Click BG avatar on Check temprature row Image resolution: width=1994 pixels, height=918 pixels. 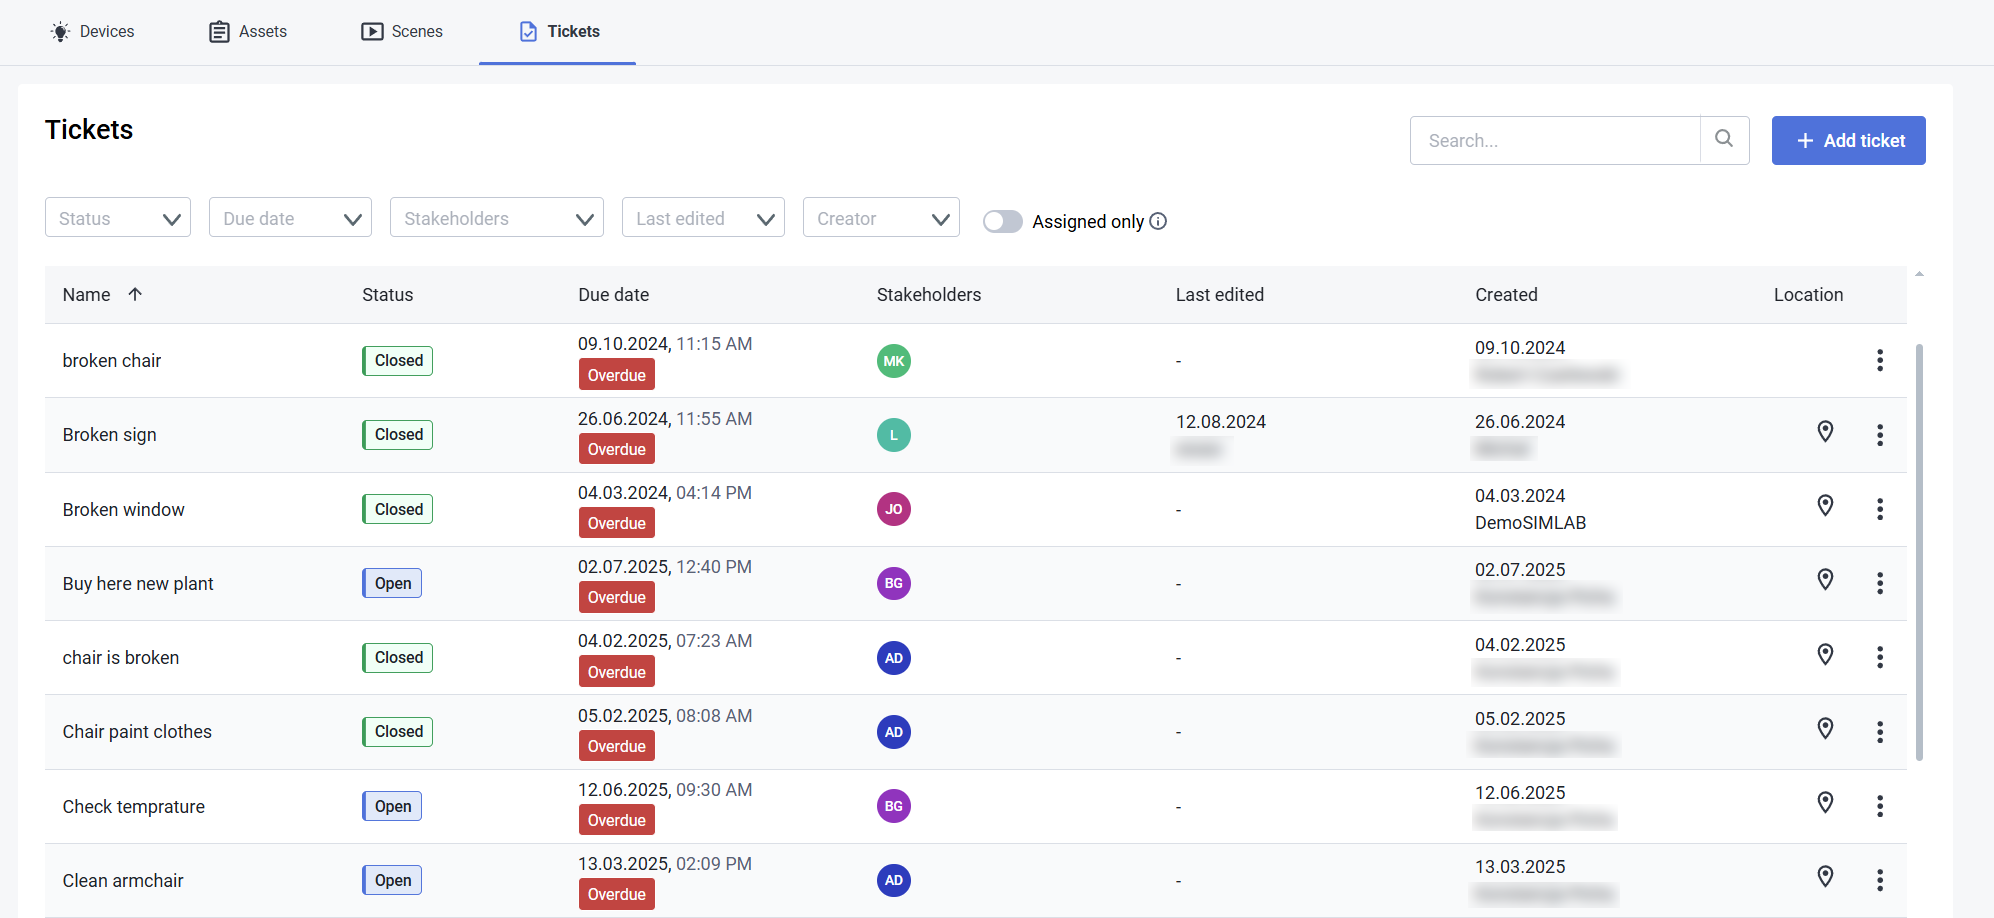(894, 806)
